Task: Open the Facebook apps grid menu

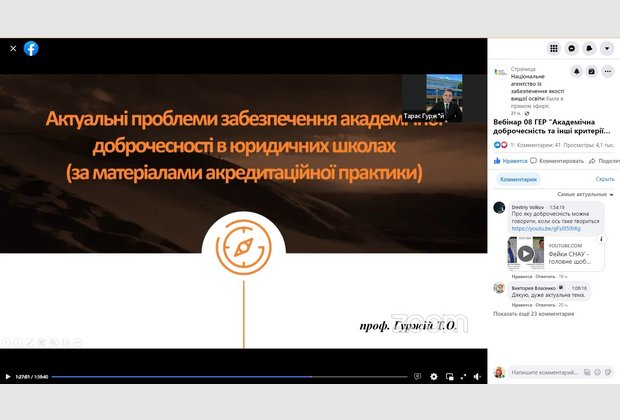Action: (554, 48)
